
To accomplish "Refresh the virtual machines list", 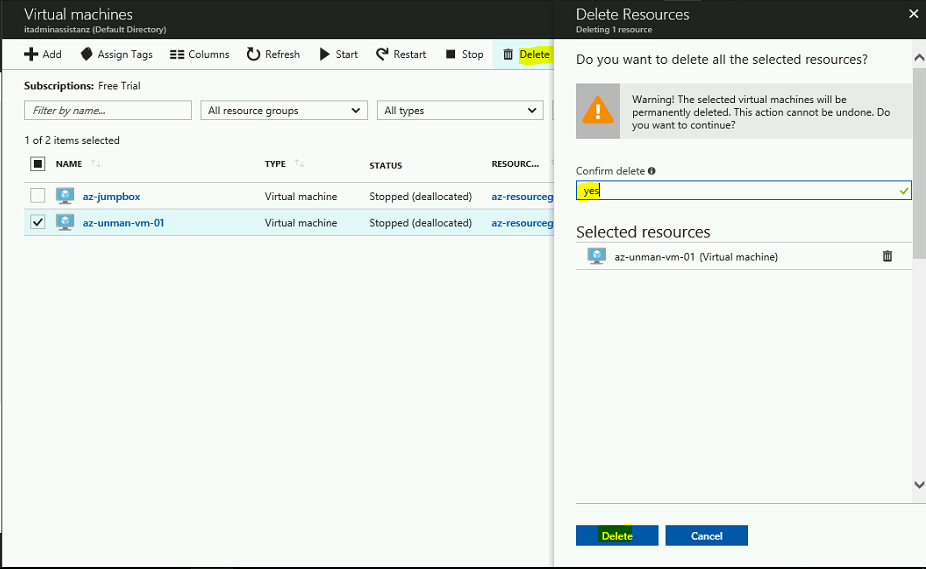I will [273, 54].
